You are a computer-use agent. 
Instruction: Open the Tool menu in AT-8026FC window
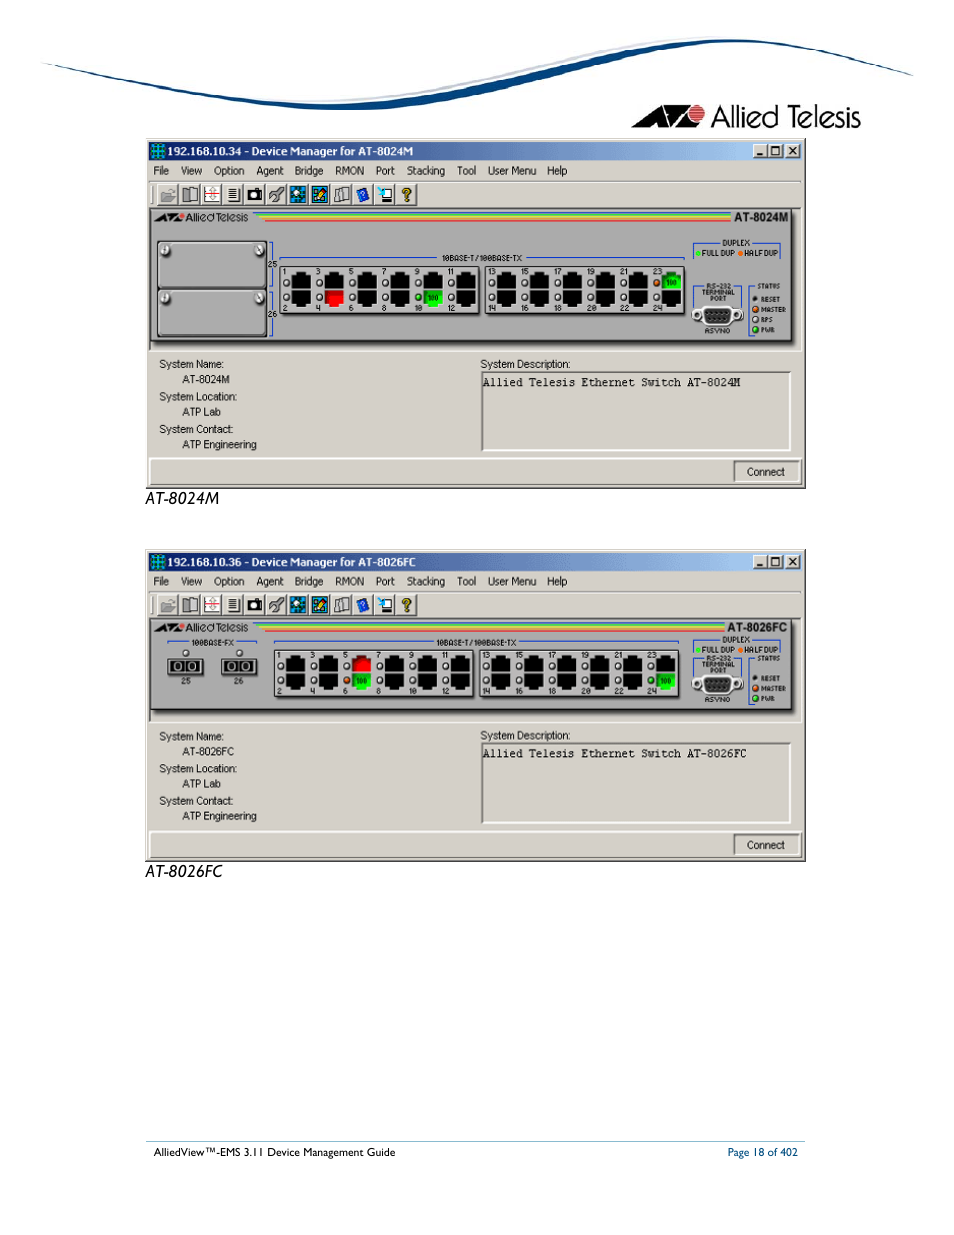click(467, 581)
